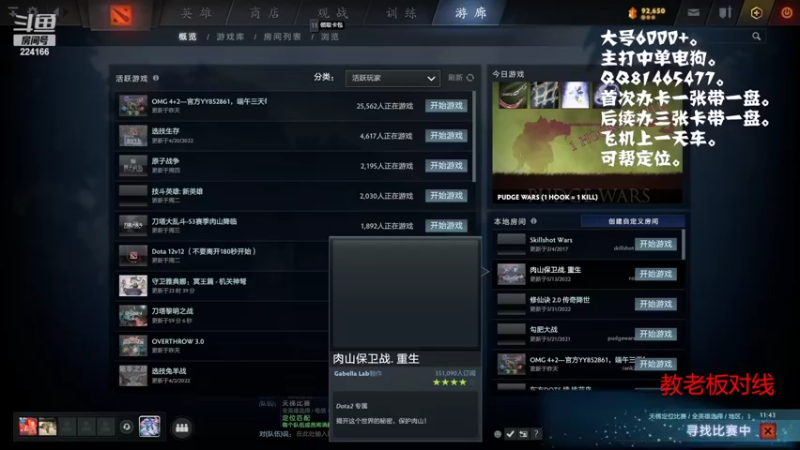Start game for 4,617 players row
Viewport: 800px width, 450px height.
446,136
